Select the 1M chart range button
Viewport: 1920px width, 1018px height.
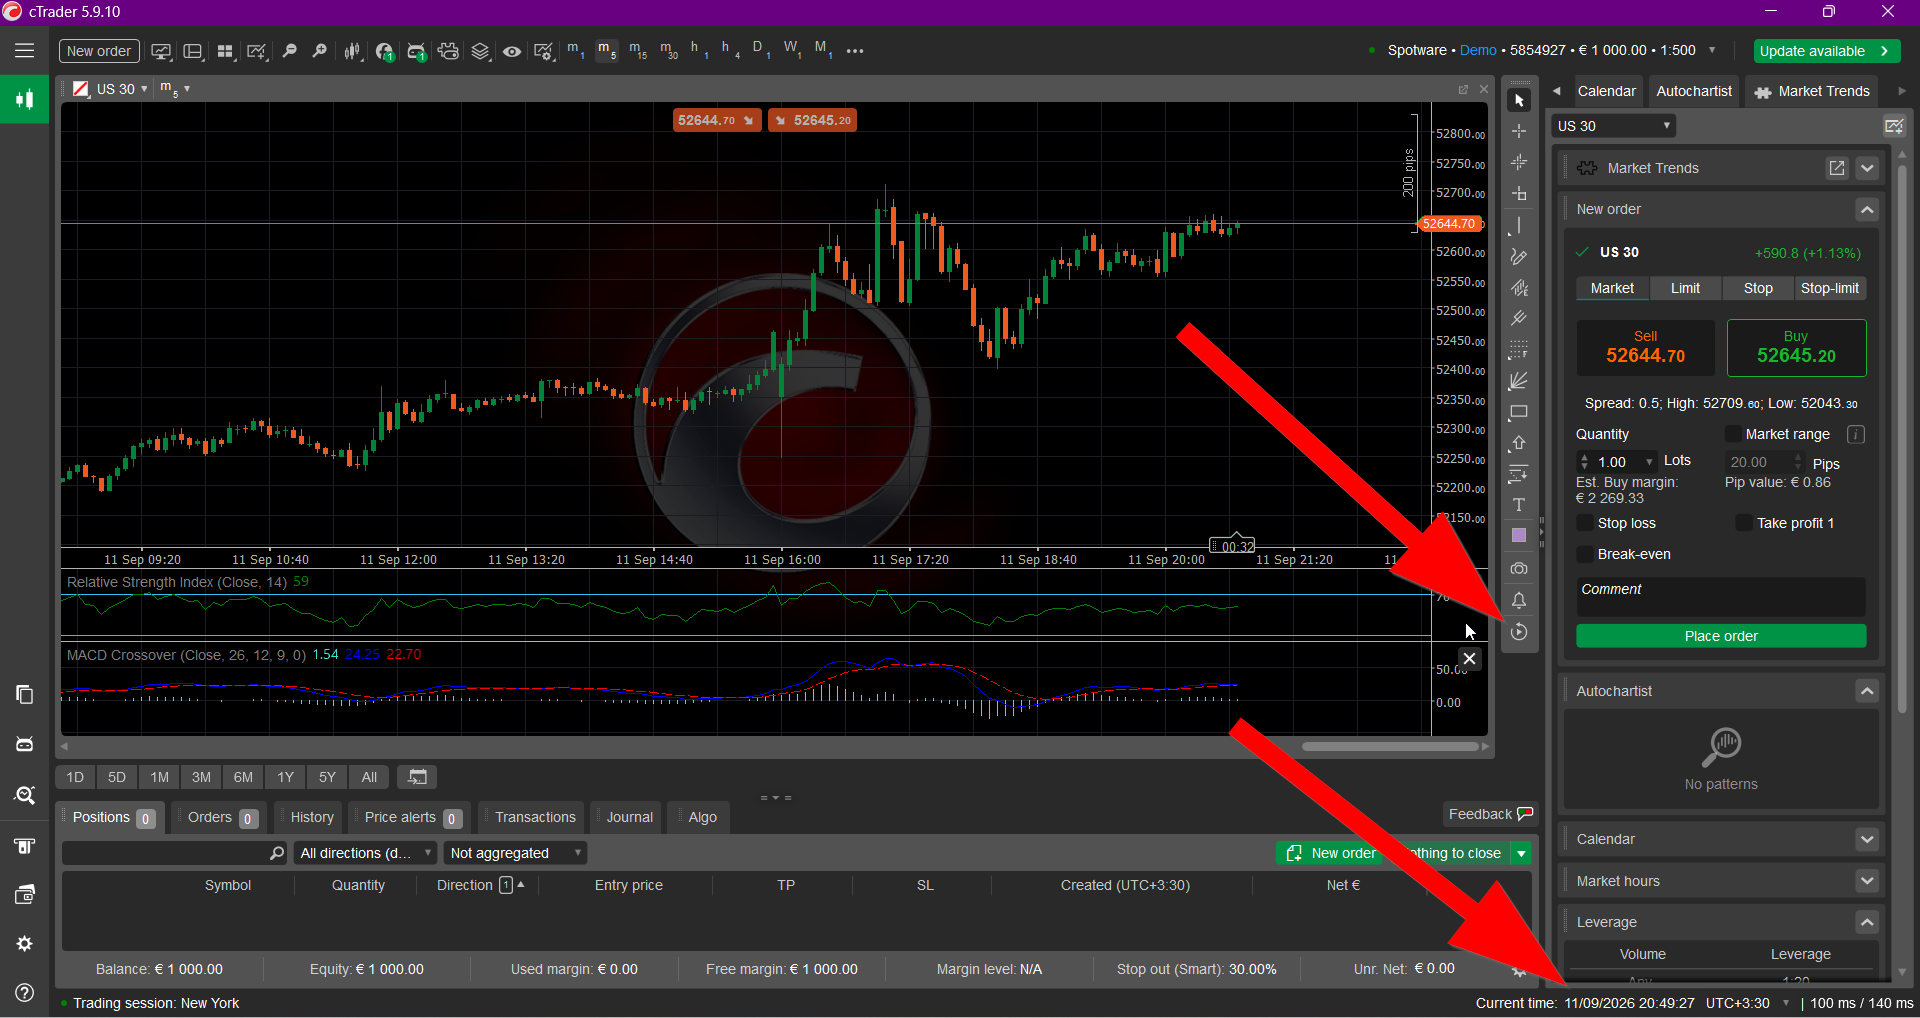click(160, 777)
